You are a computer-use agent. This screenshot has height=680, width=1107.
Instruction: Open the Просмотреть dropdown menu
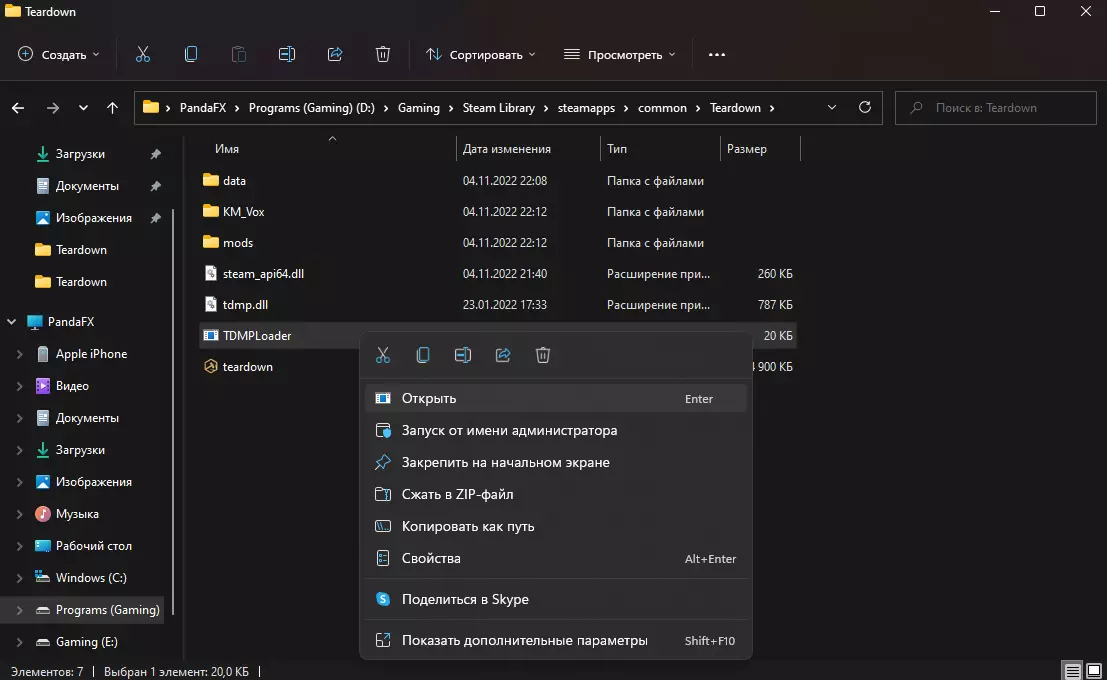point(619,54)
